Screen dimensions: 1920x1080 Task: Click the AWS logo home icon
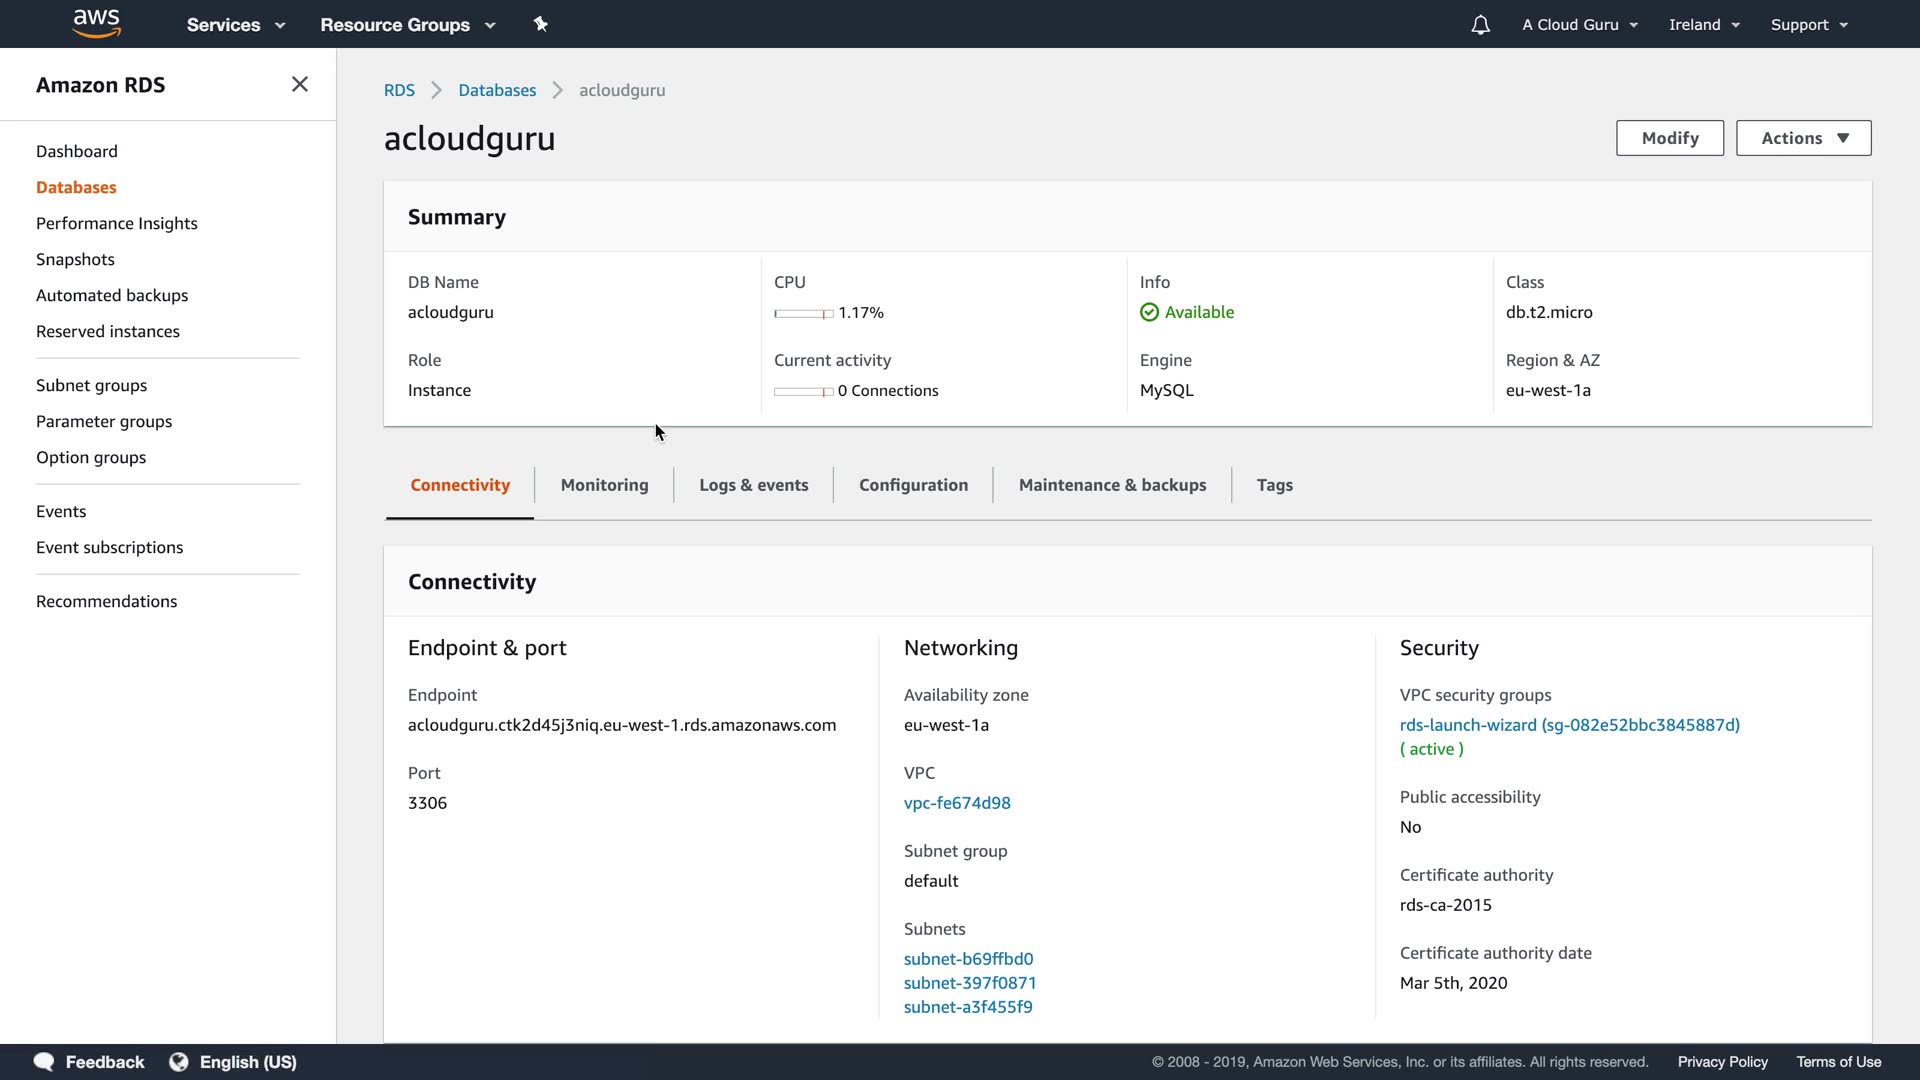pos(97,23)
